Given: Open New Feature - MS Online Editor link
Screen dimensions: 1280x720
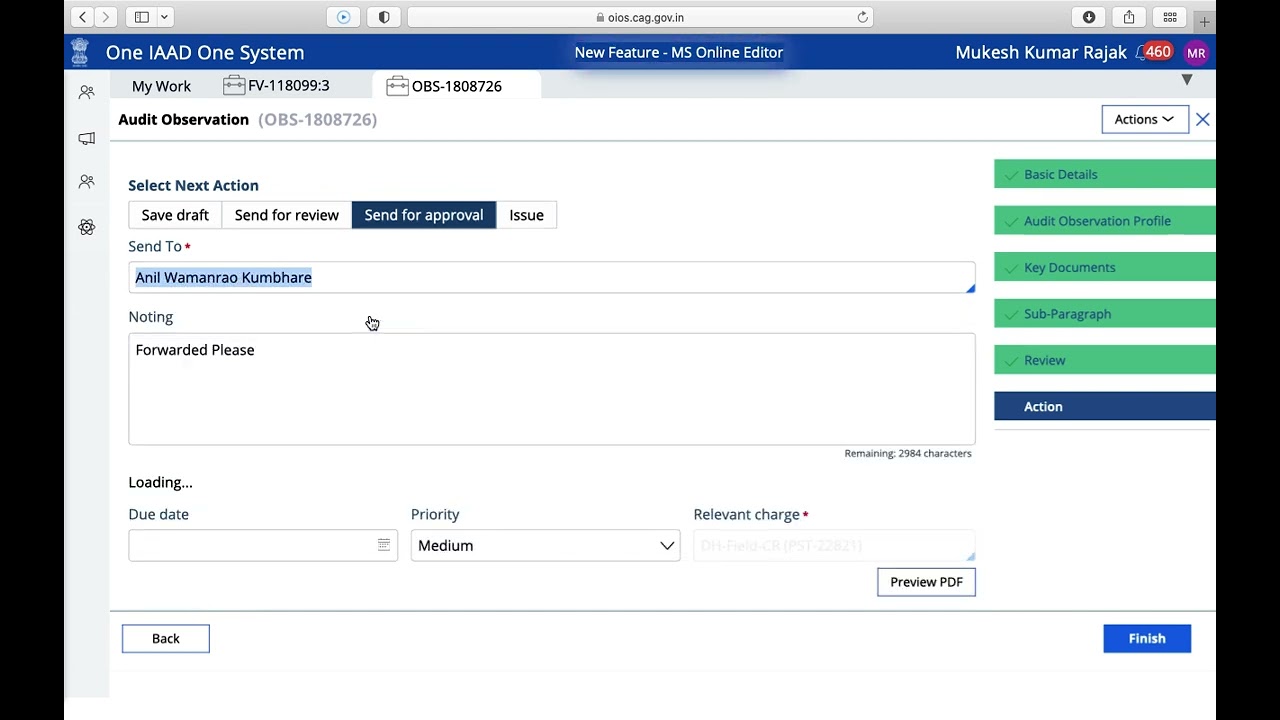Looking at the screenshot, I should pos(679,52).
